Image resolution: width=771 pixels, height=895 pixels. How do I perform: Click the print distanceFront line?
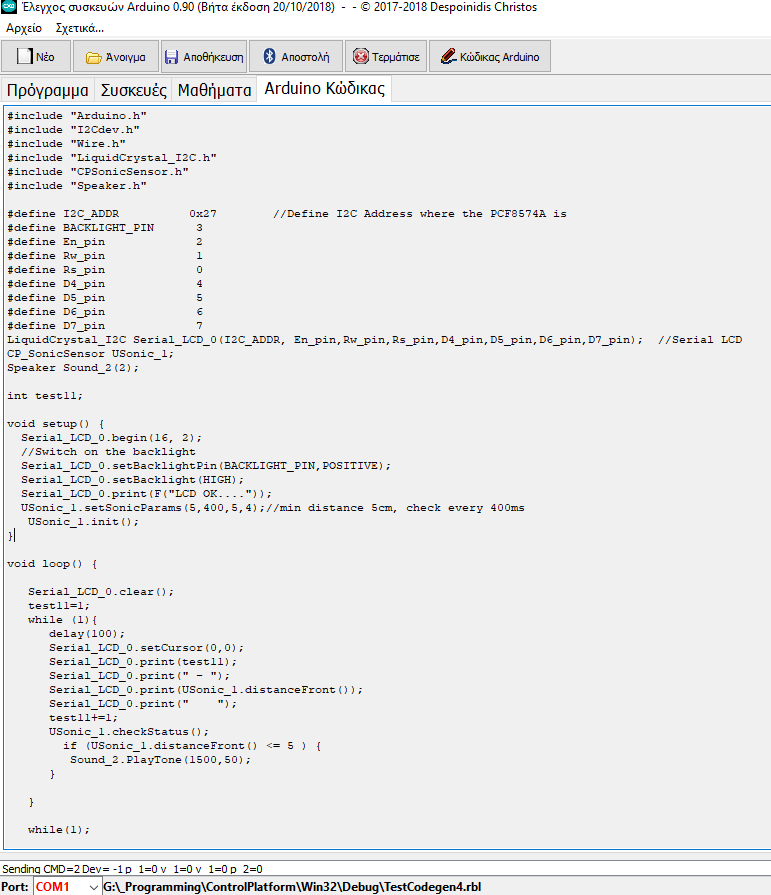click(x=206, y=690)
